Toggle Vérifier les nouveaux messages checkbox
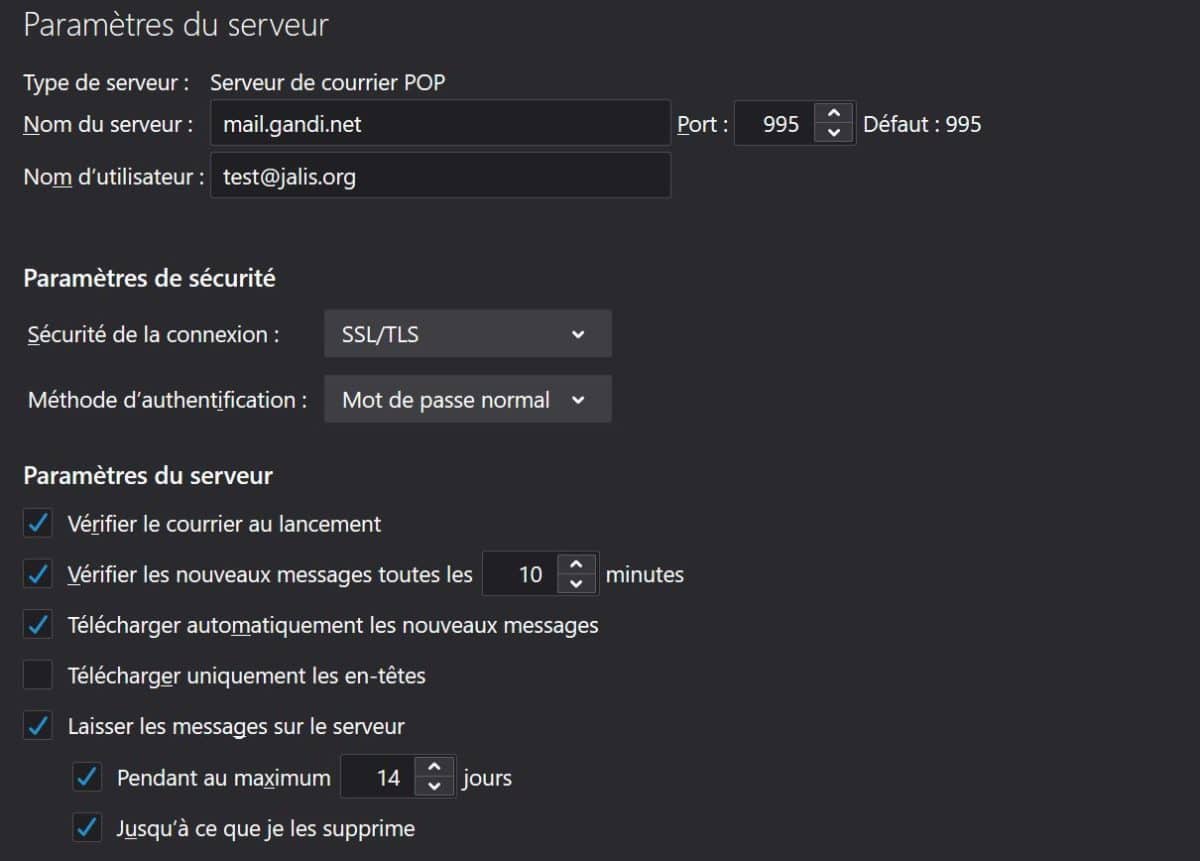 tap(38, 574)
